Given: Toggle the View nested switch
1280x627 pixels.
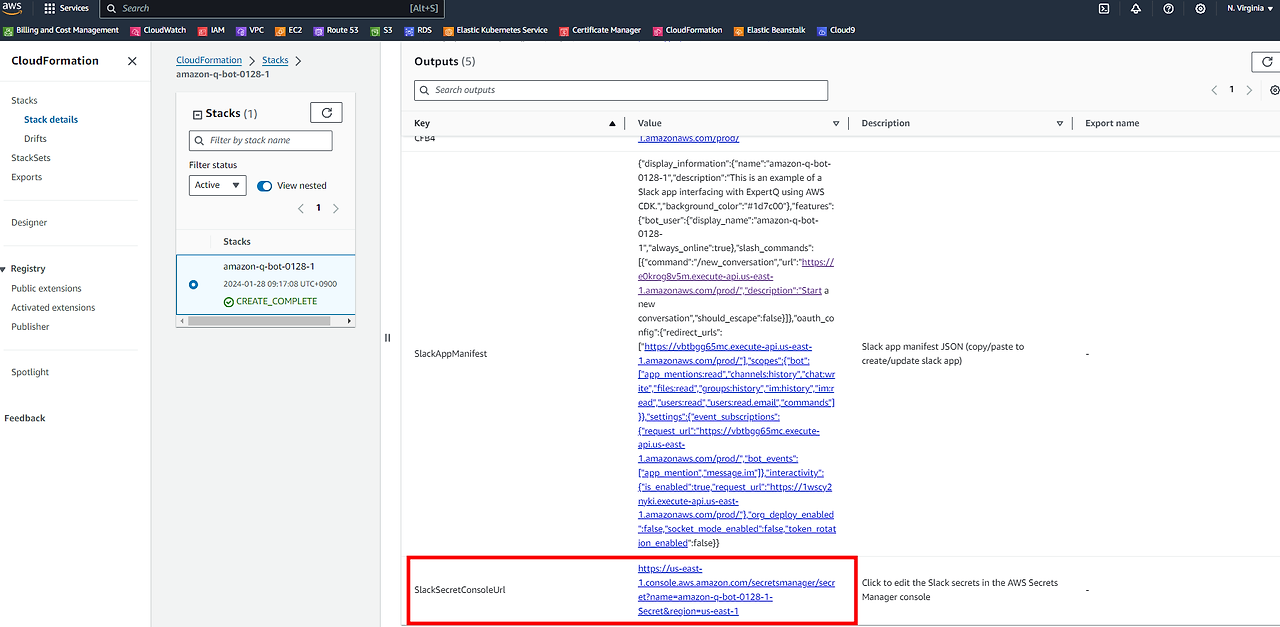Looking at the screenshot, I should pos(264,186).
